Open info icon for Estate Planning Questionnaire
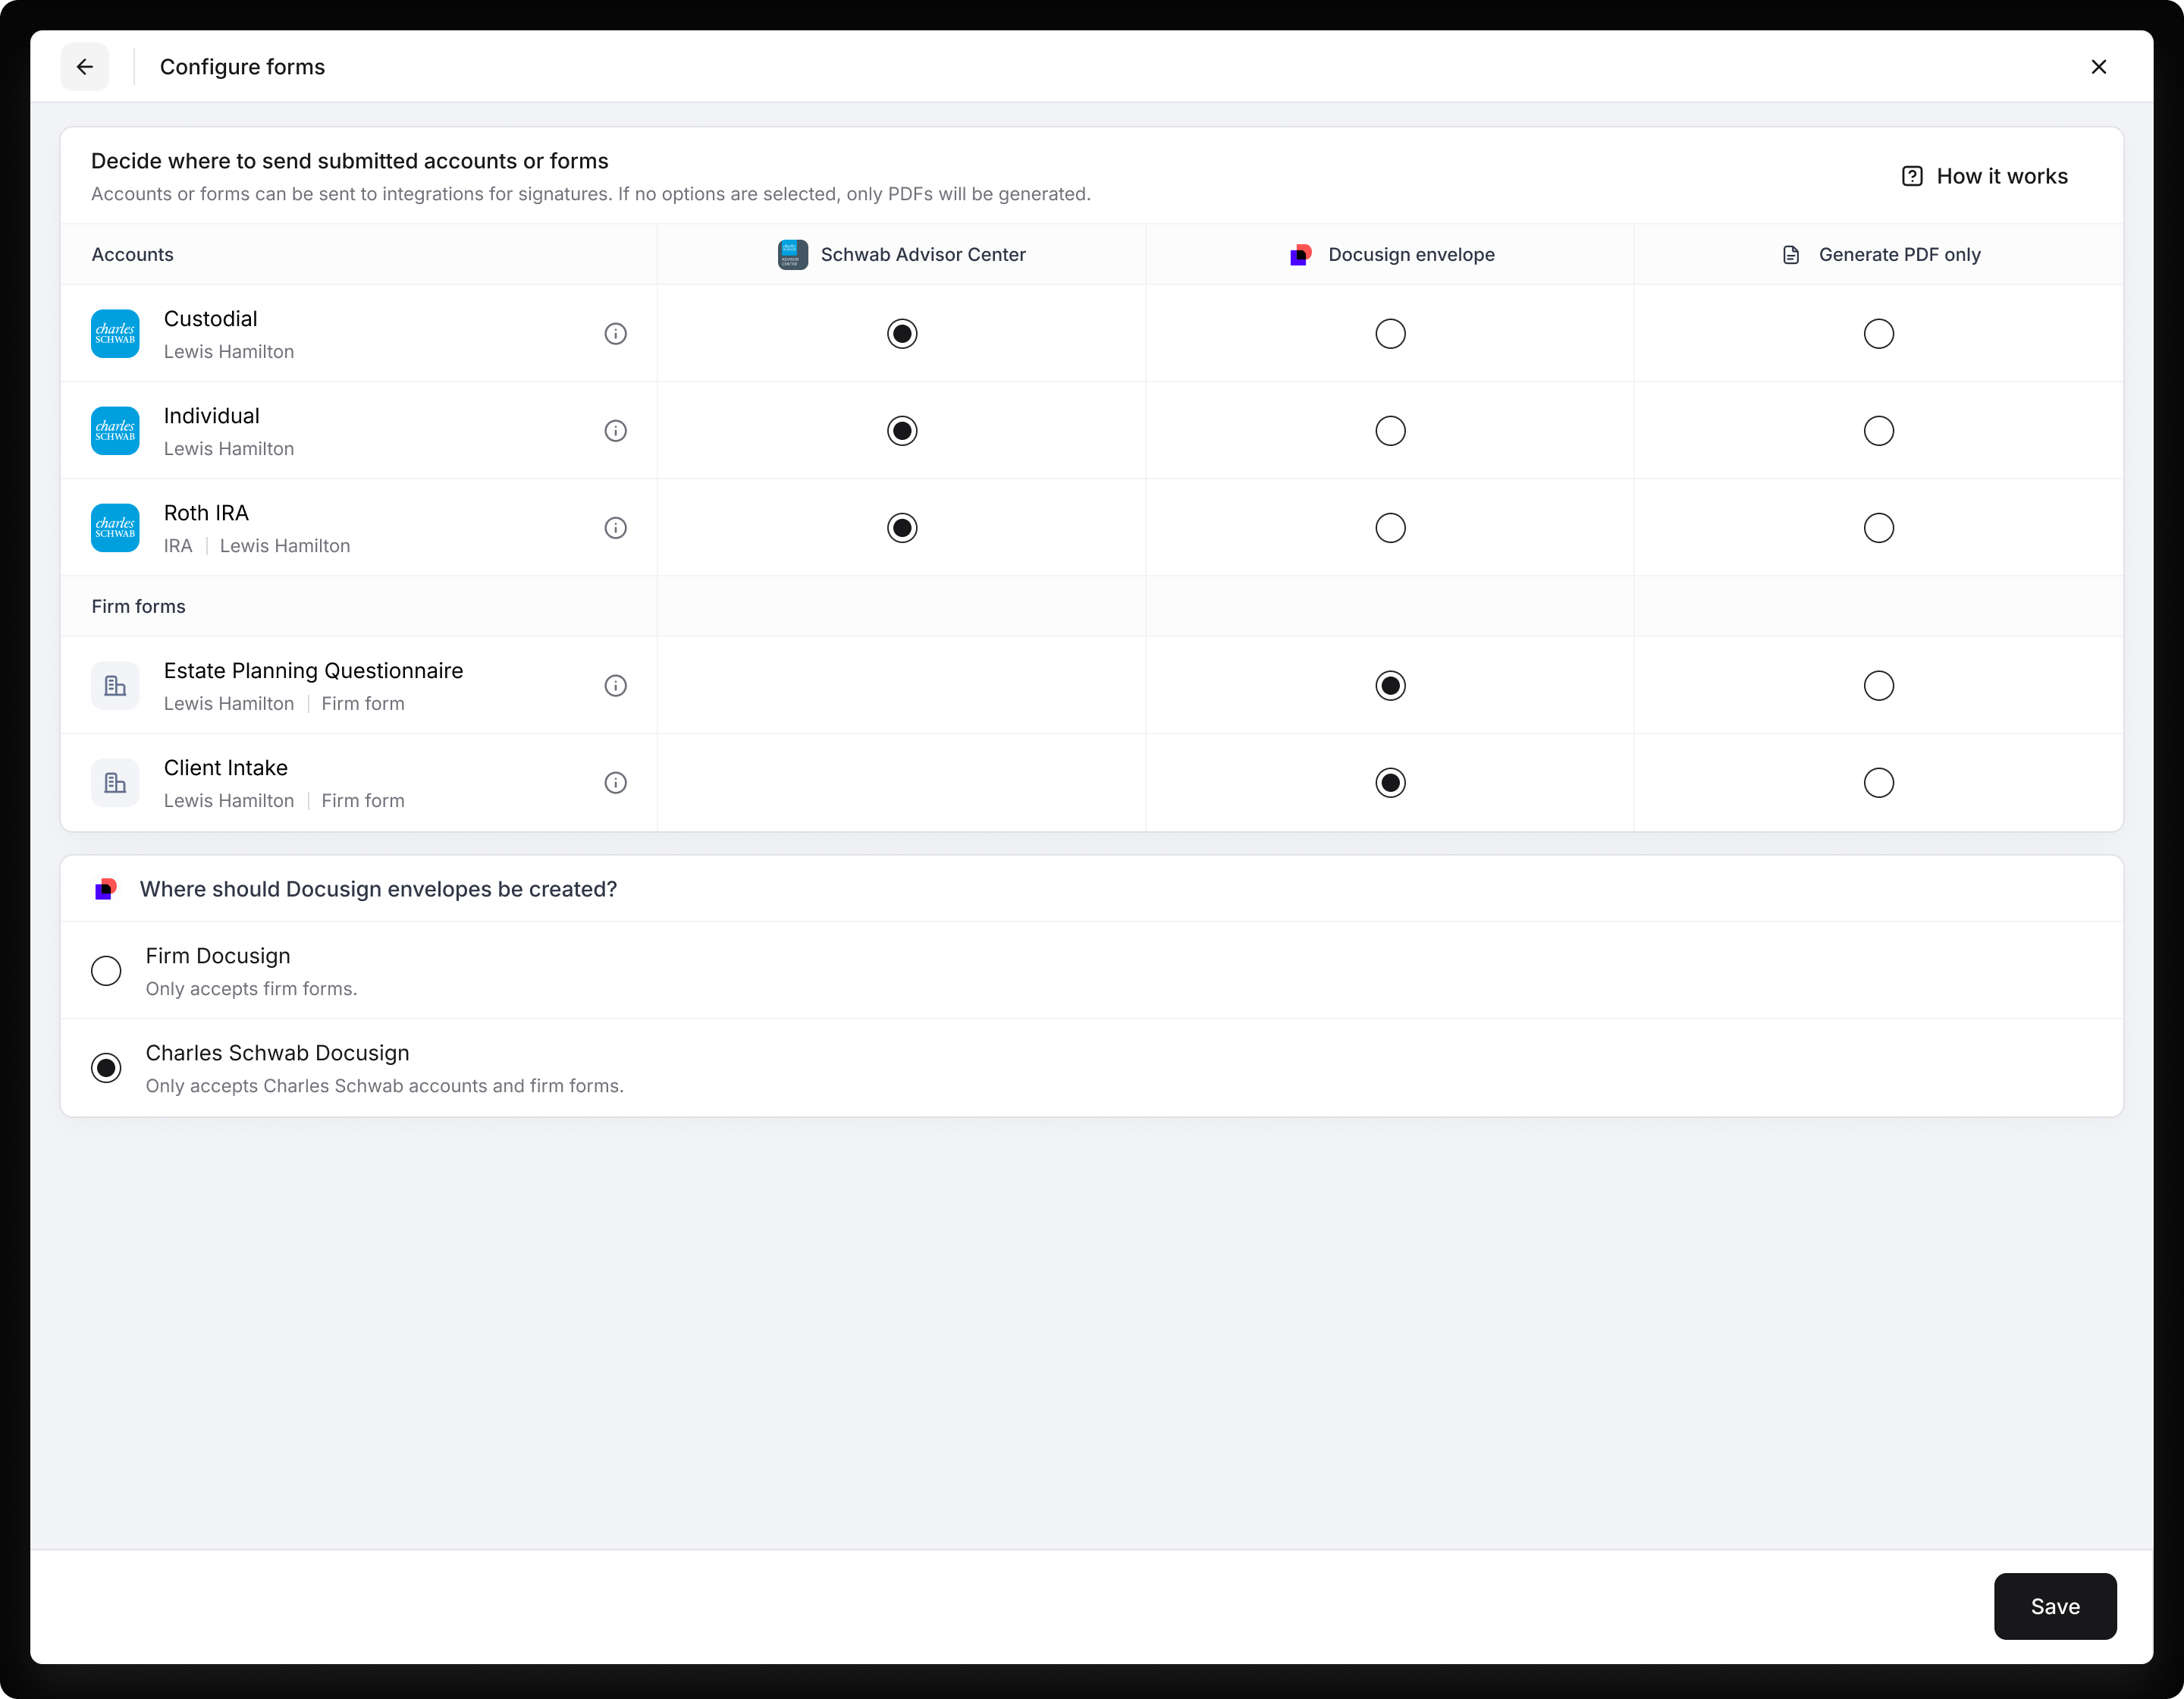 (616, 686)
